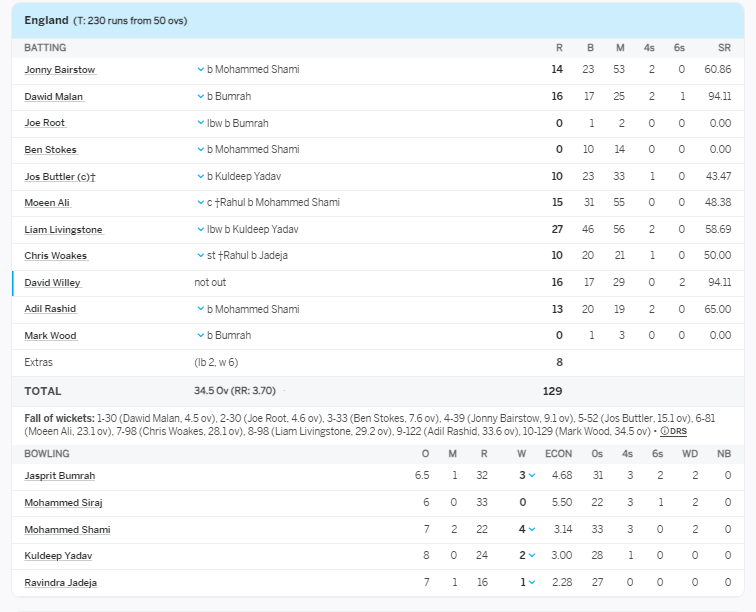Viewport: 756px width, 612px height.
Task: Expand Ben Stokes' dismissal chevron
Action: tap(200, 150)
